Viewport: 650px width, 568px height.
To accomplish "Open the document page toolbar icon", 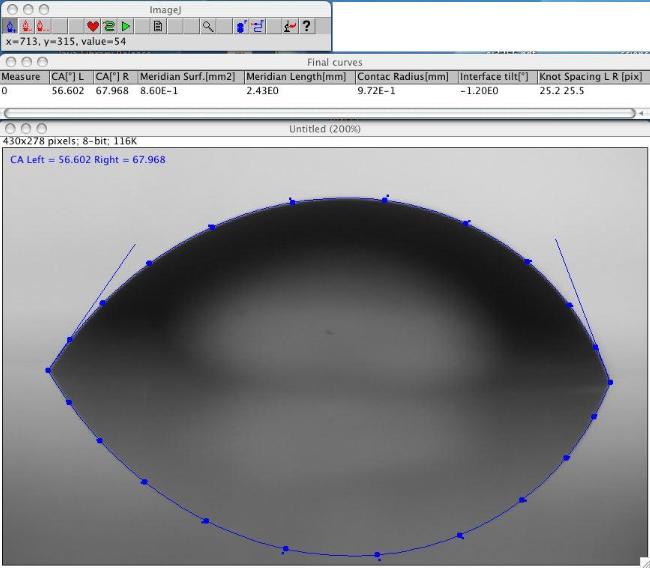I will pos(157,27).
